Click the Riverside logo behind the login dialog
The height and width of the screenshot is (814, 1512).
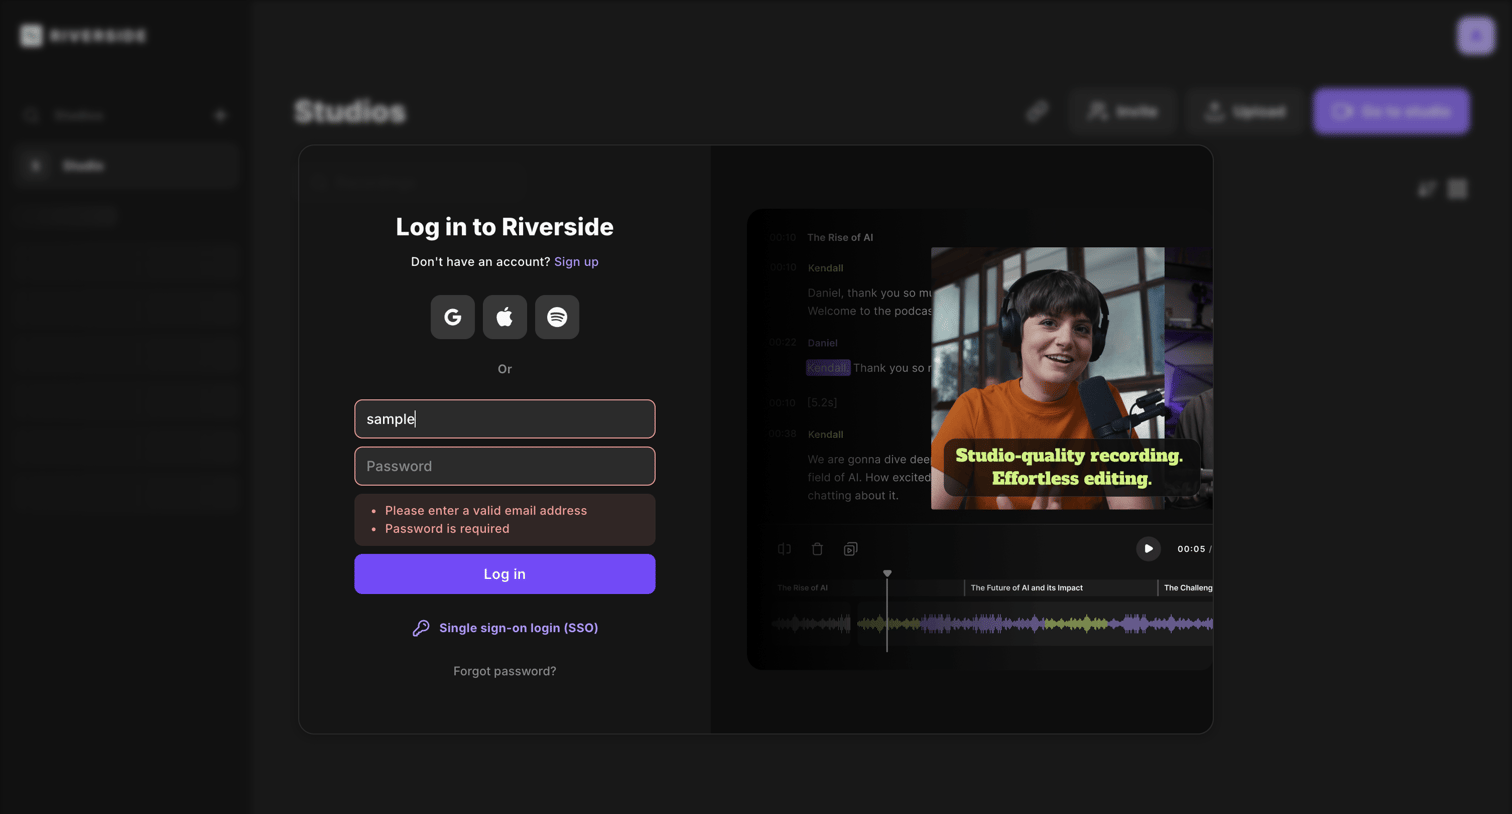(x=84, y=36)
